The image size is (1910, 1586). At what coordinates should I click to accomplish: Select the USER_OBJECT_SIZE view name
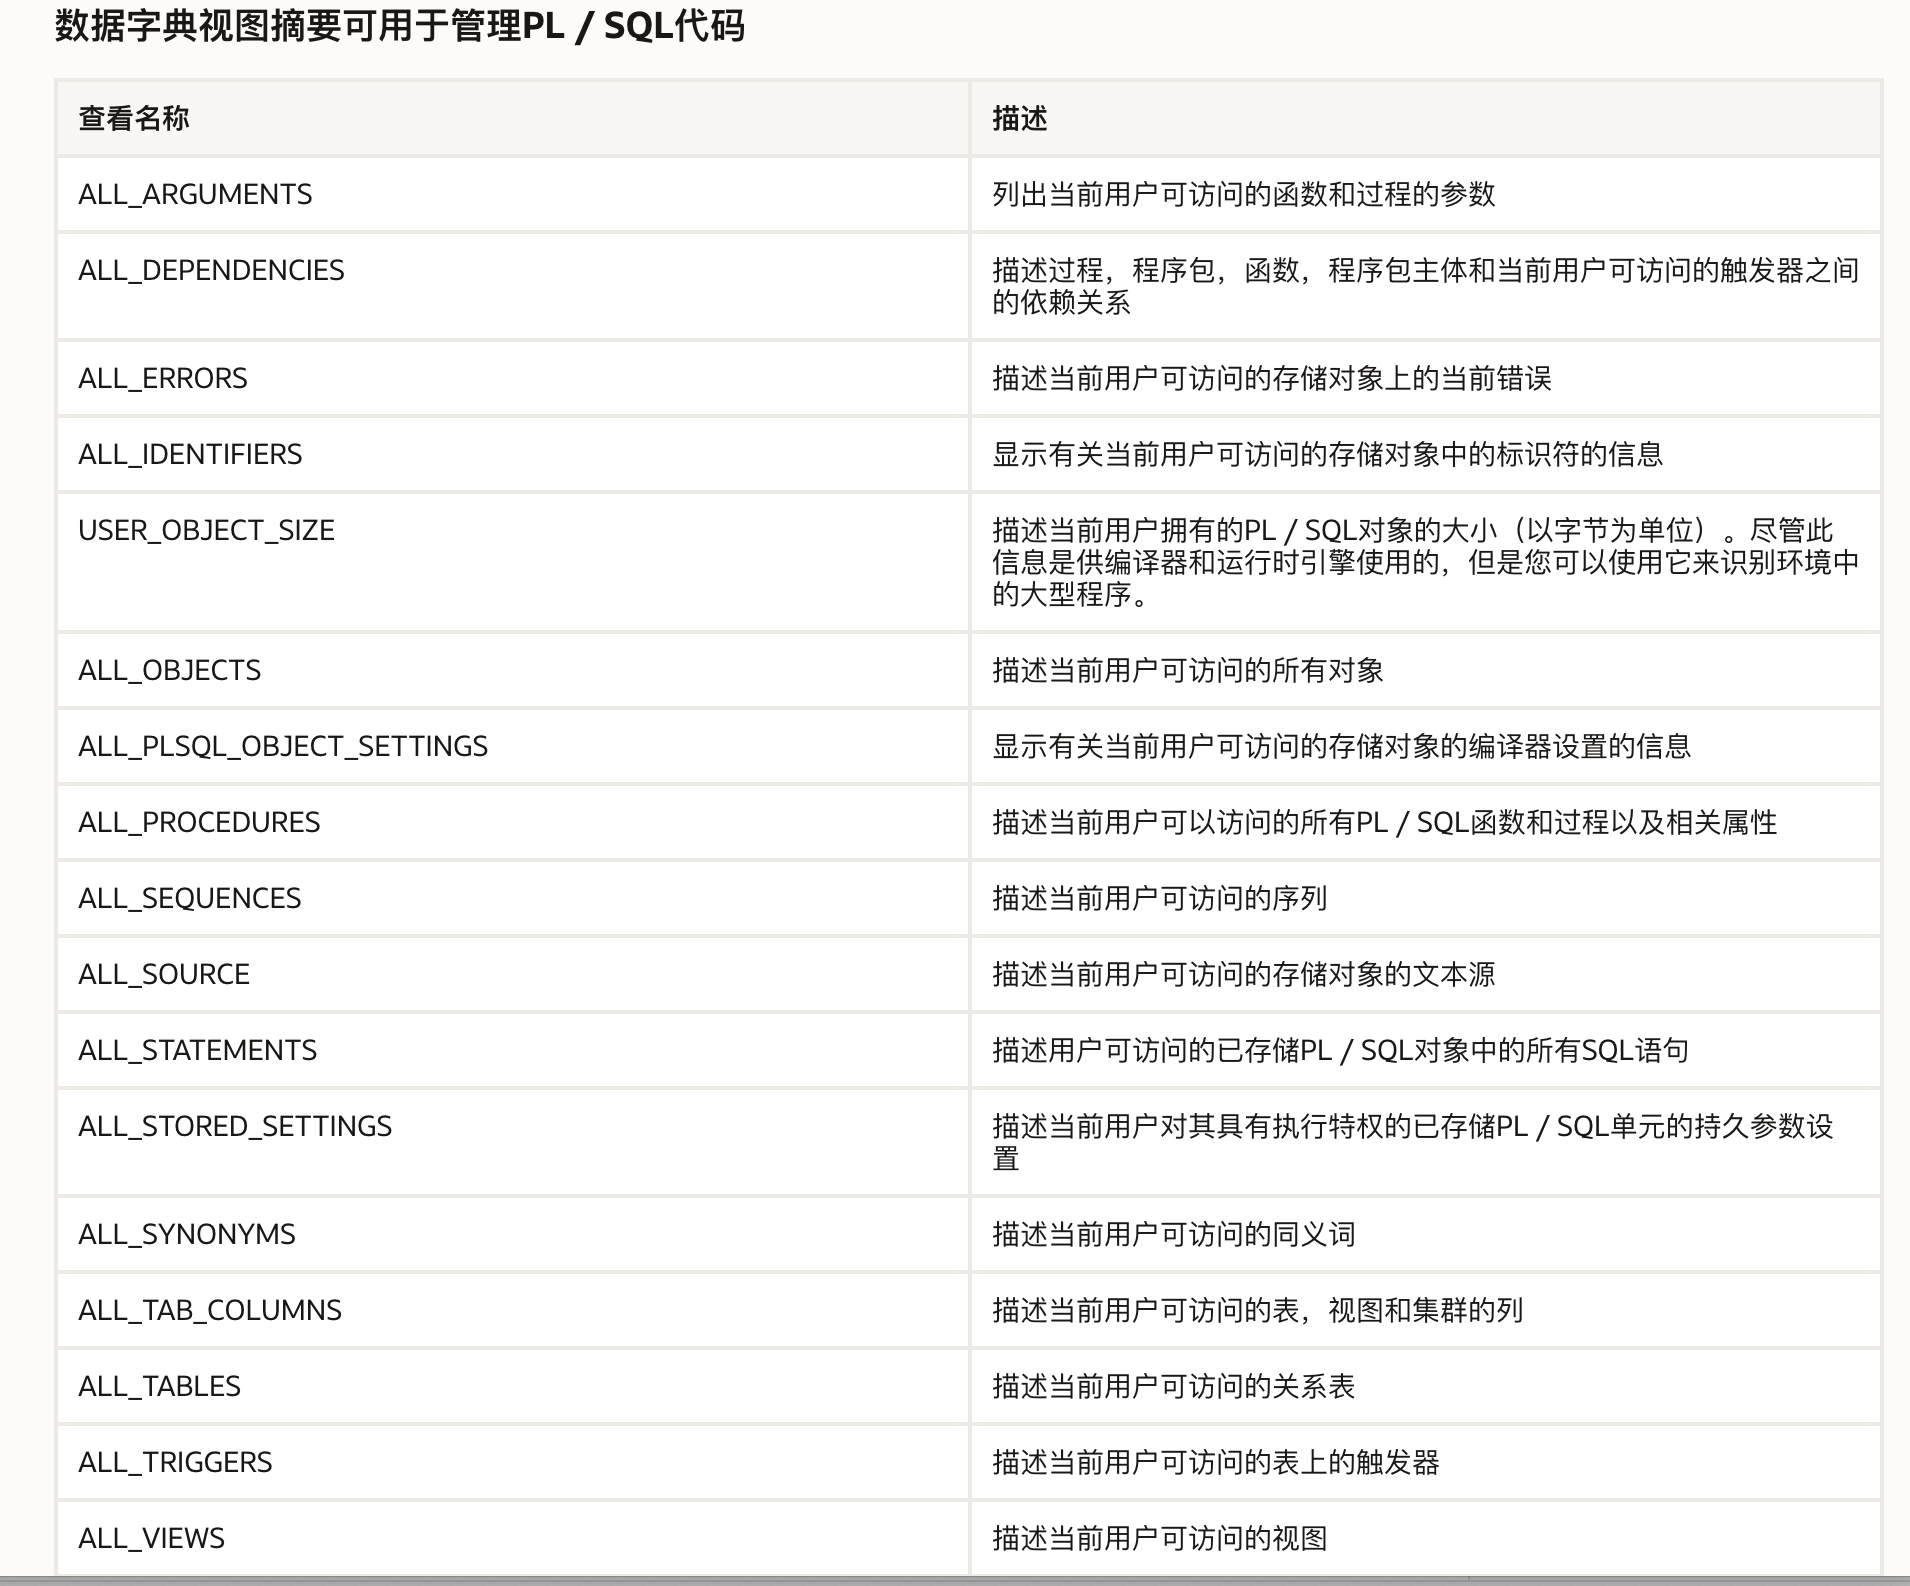[206, 530]
